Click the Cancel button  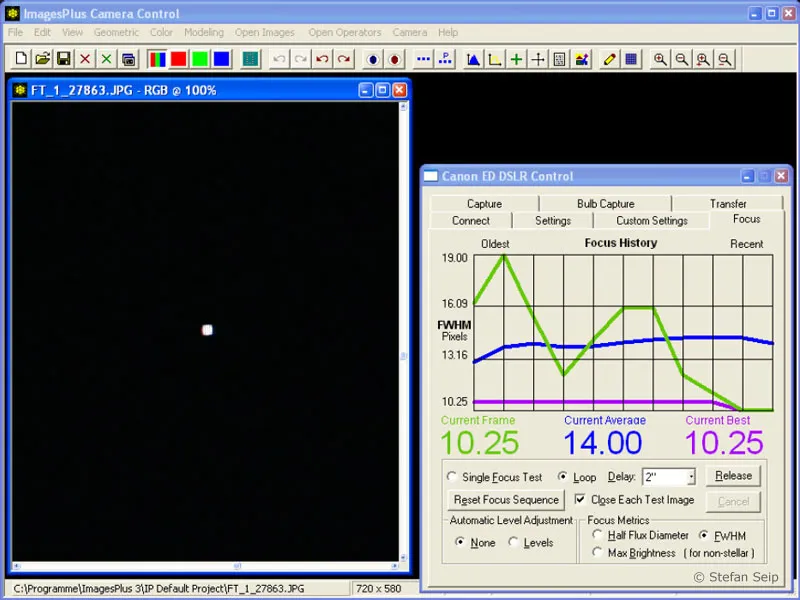[x=733, y=502]
